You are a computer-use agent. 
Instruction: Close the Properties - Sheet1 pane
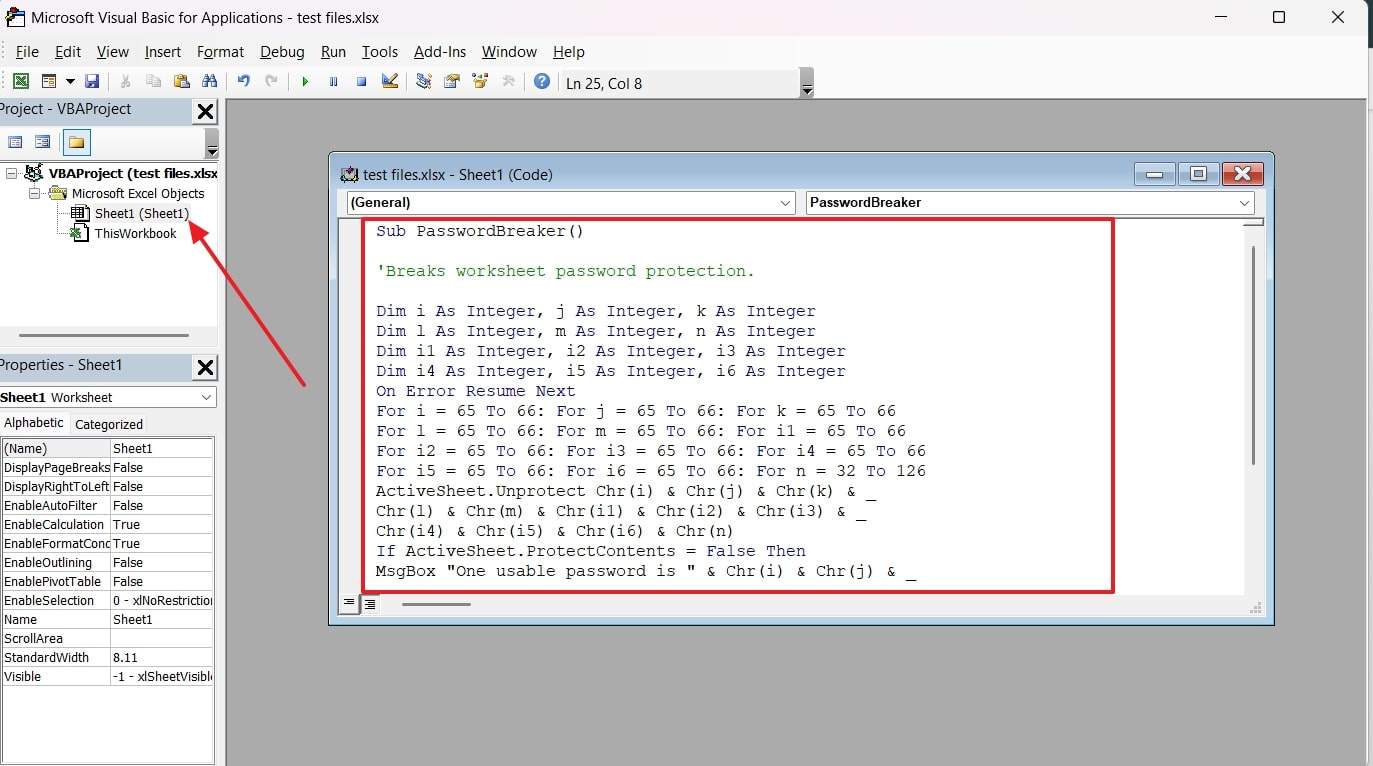click(204, 367)
